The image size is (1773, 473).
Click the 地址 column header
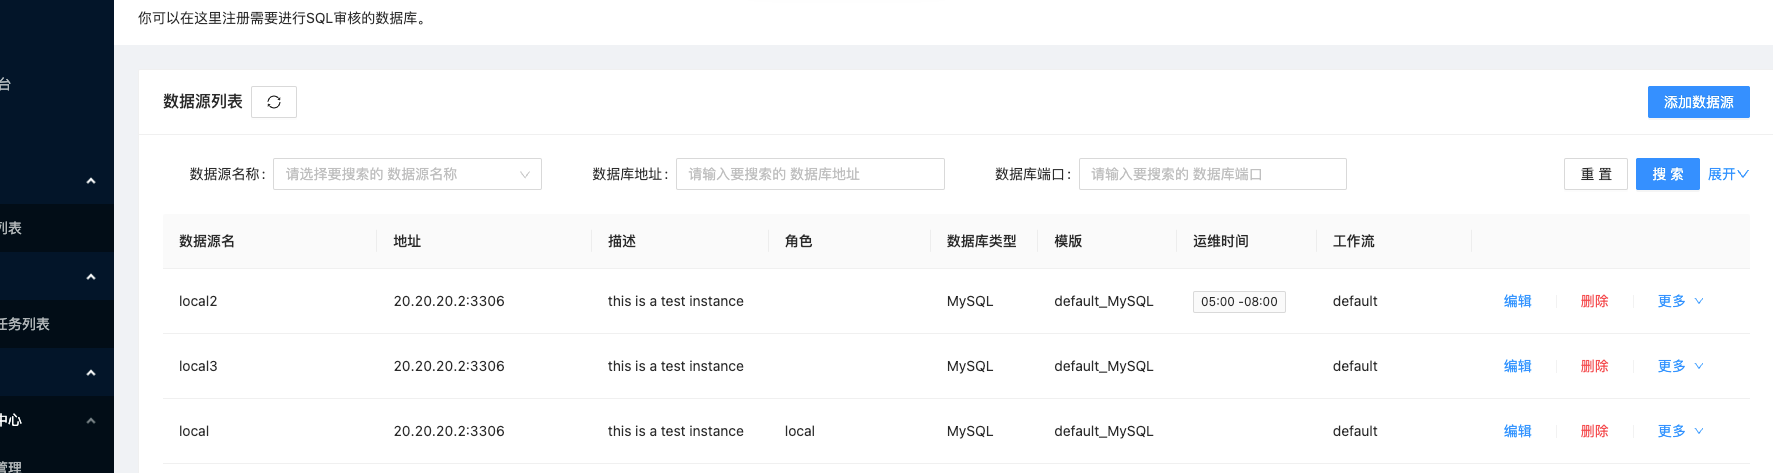pyautogui.click(x=407, y=241)
